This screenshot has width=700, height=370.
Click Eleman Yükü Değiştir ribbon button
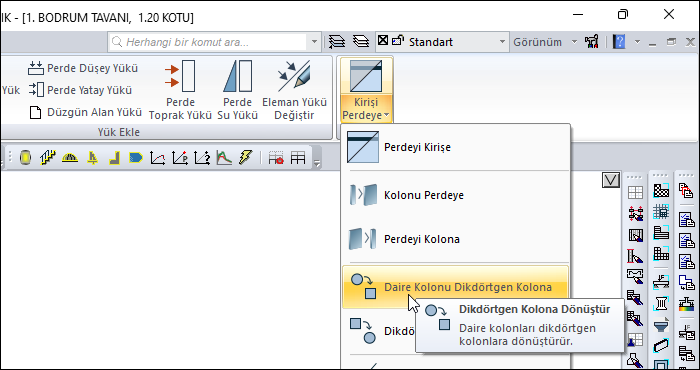click(294, 90)
